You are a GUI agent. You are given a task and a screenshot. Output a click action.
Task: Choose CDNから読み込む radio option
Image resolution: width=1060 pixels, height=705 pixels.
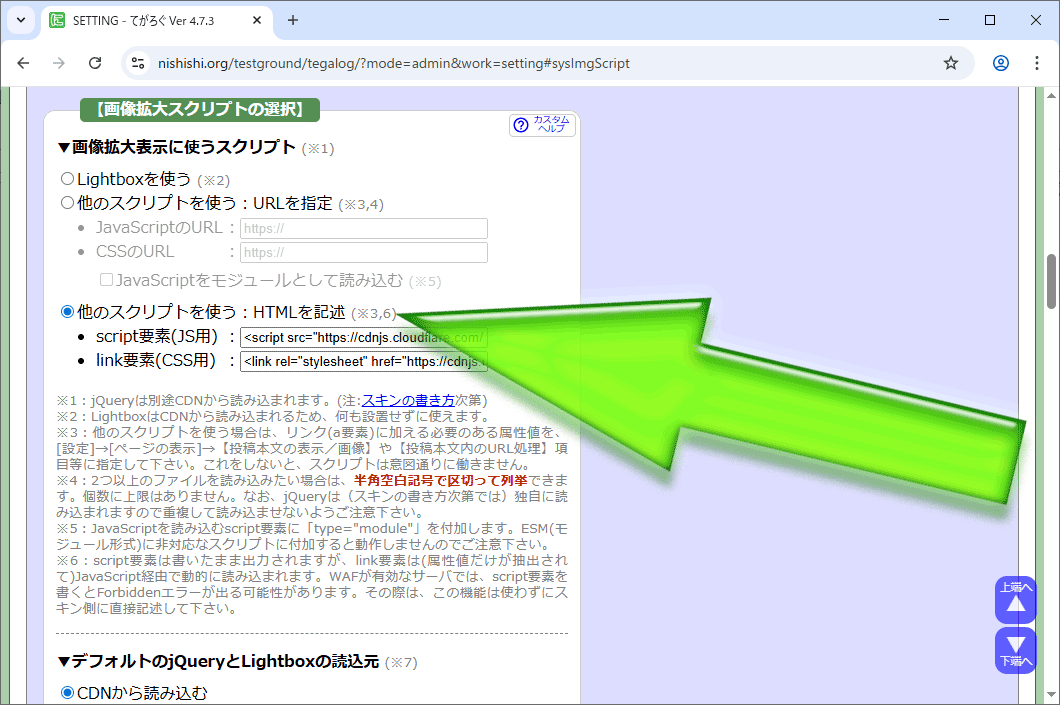point(68,692)
